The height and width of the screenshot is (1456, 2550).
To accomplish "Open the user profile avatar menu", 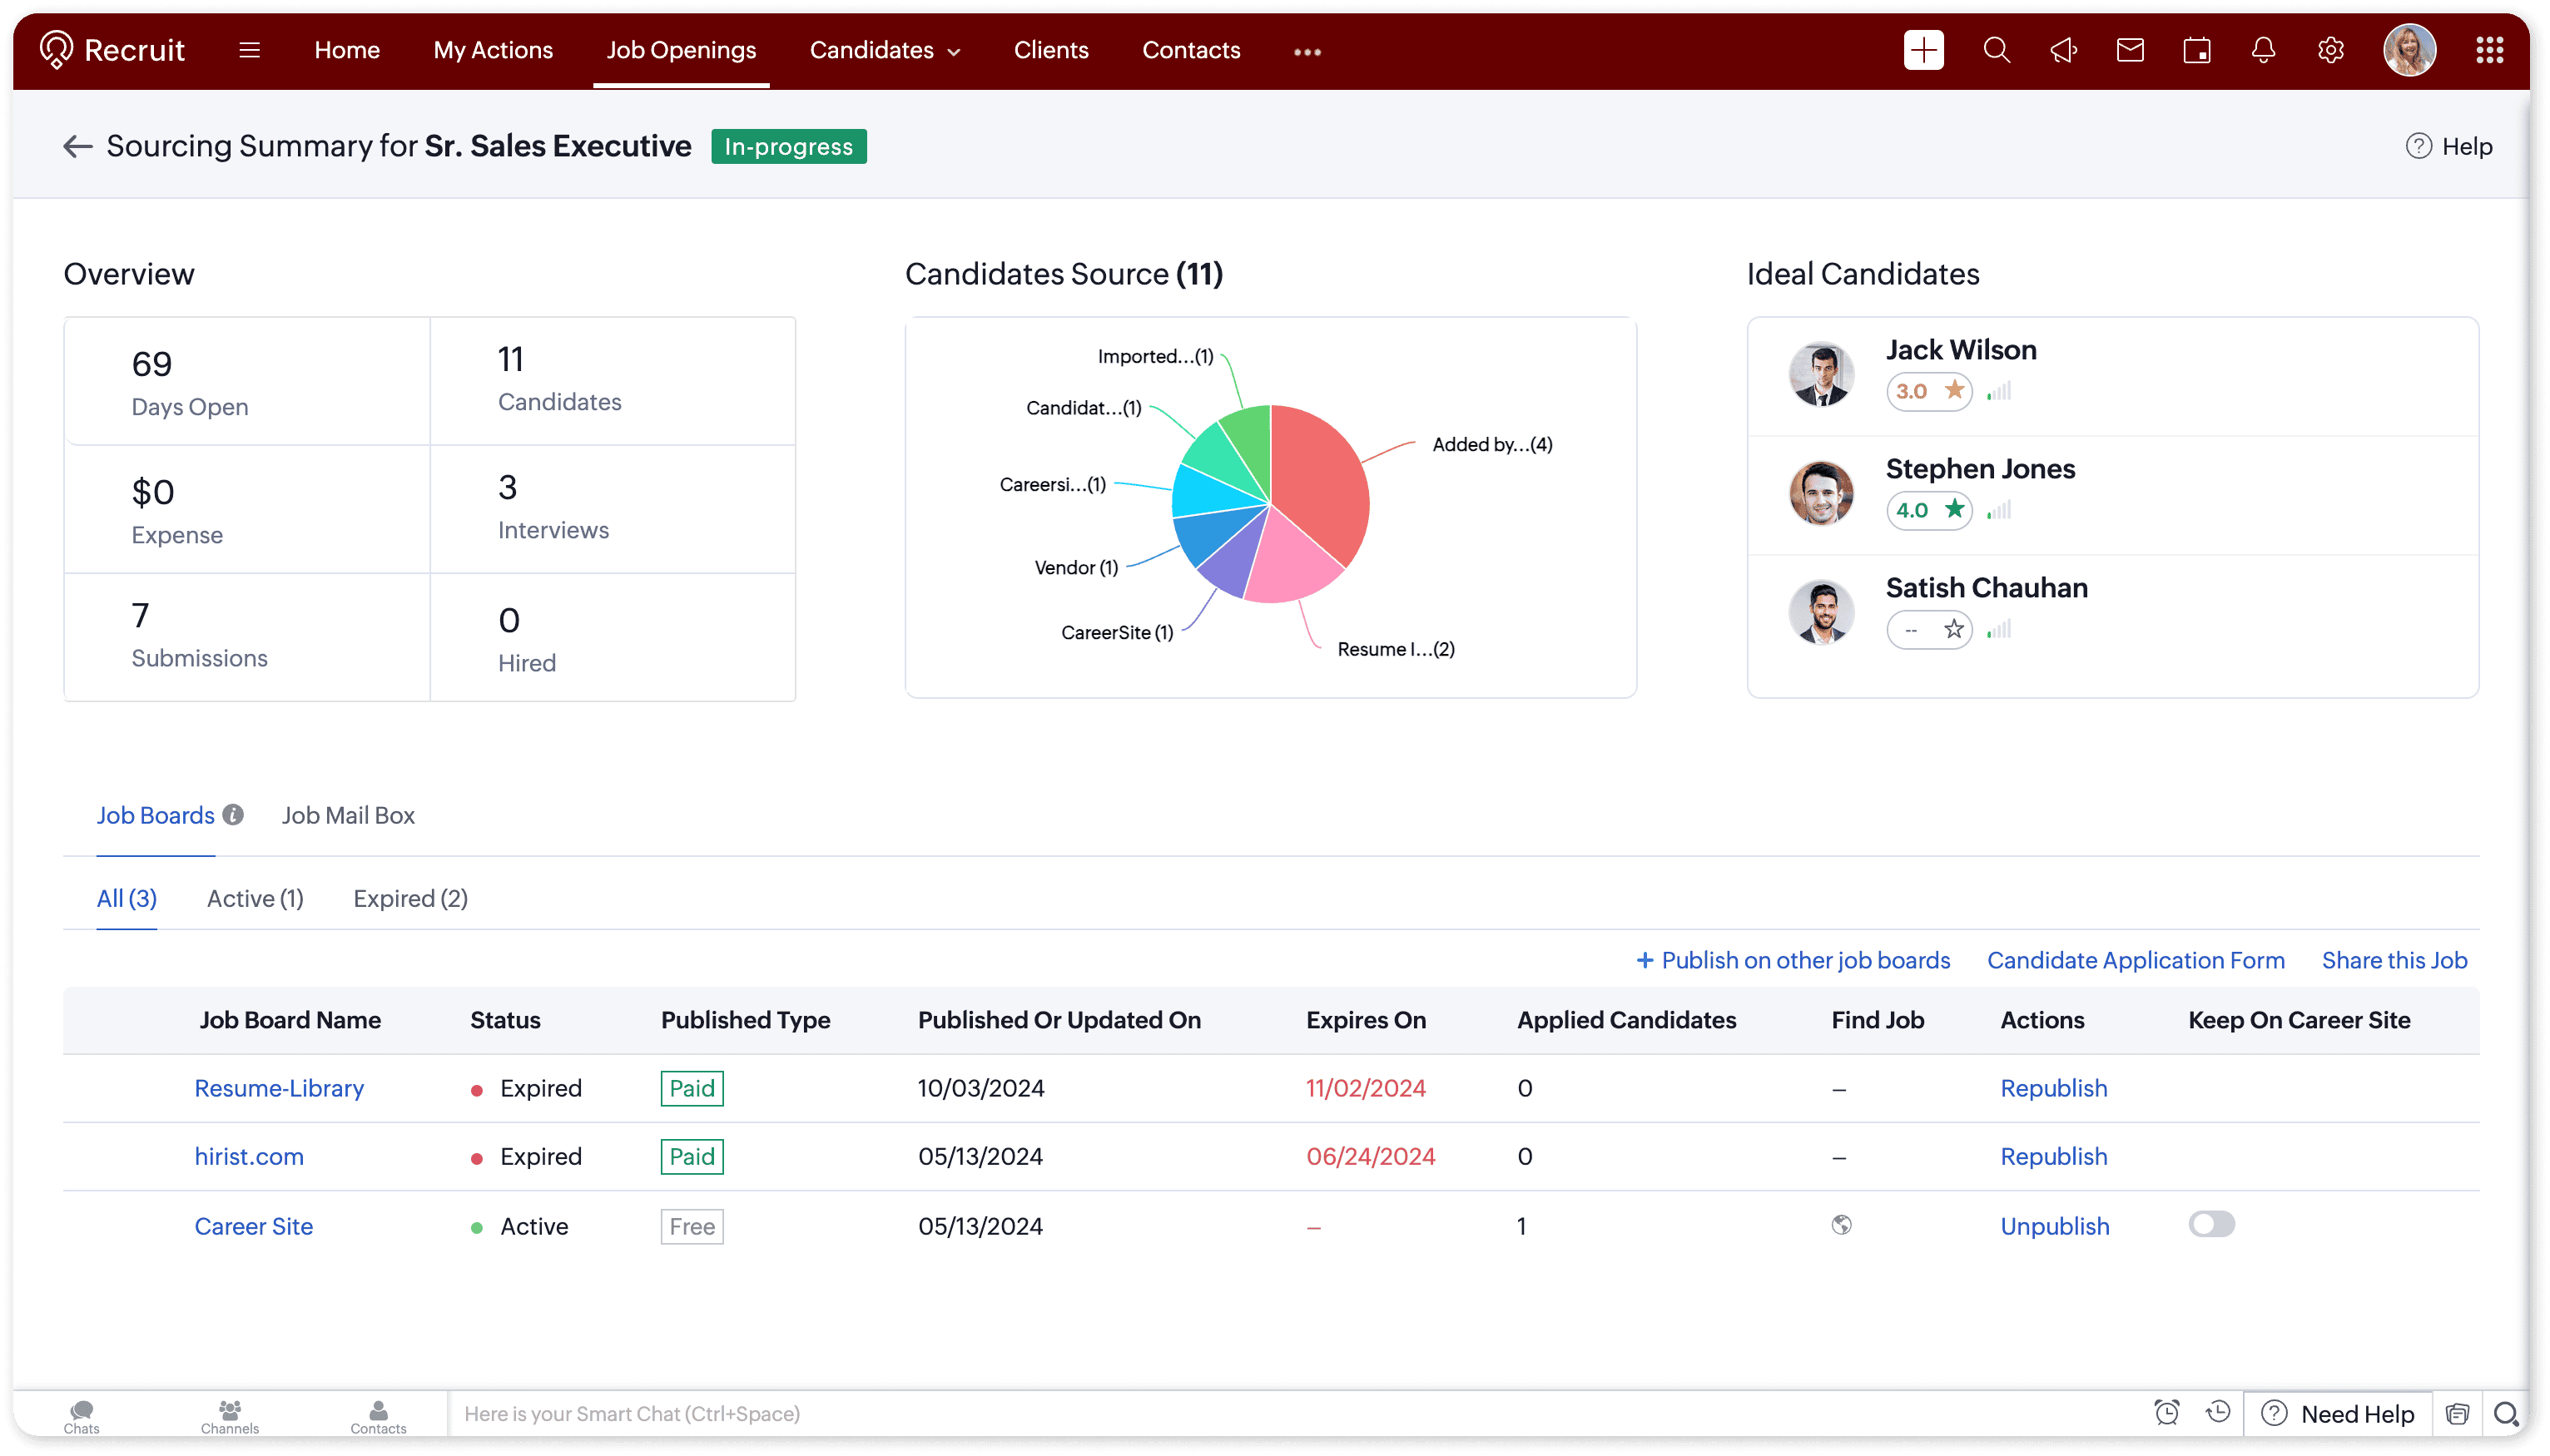I will pyautogui.click(x=2409, y=50).
